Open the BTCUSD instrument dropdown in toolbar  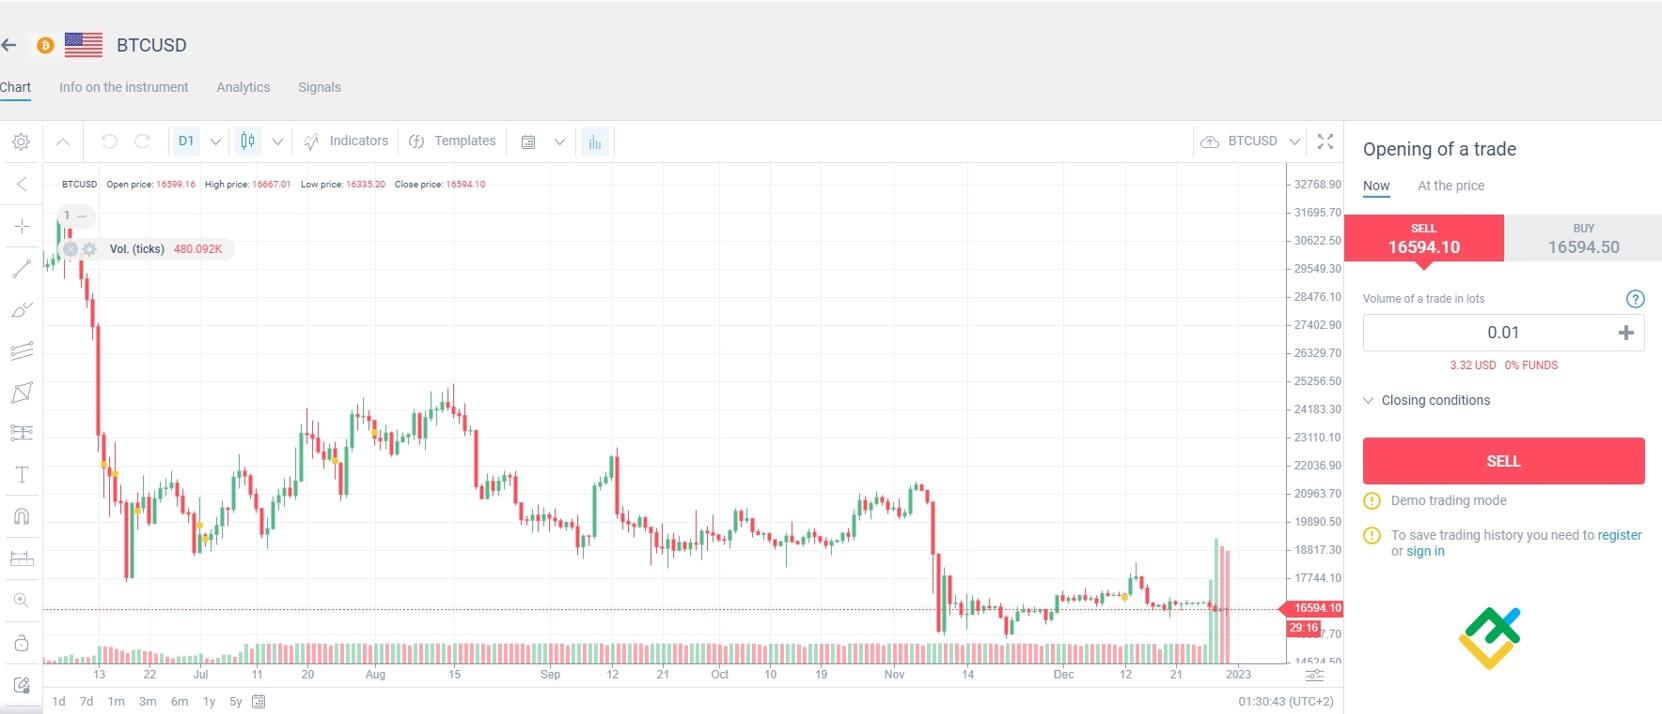click(1294, 142)
